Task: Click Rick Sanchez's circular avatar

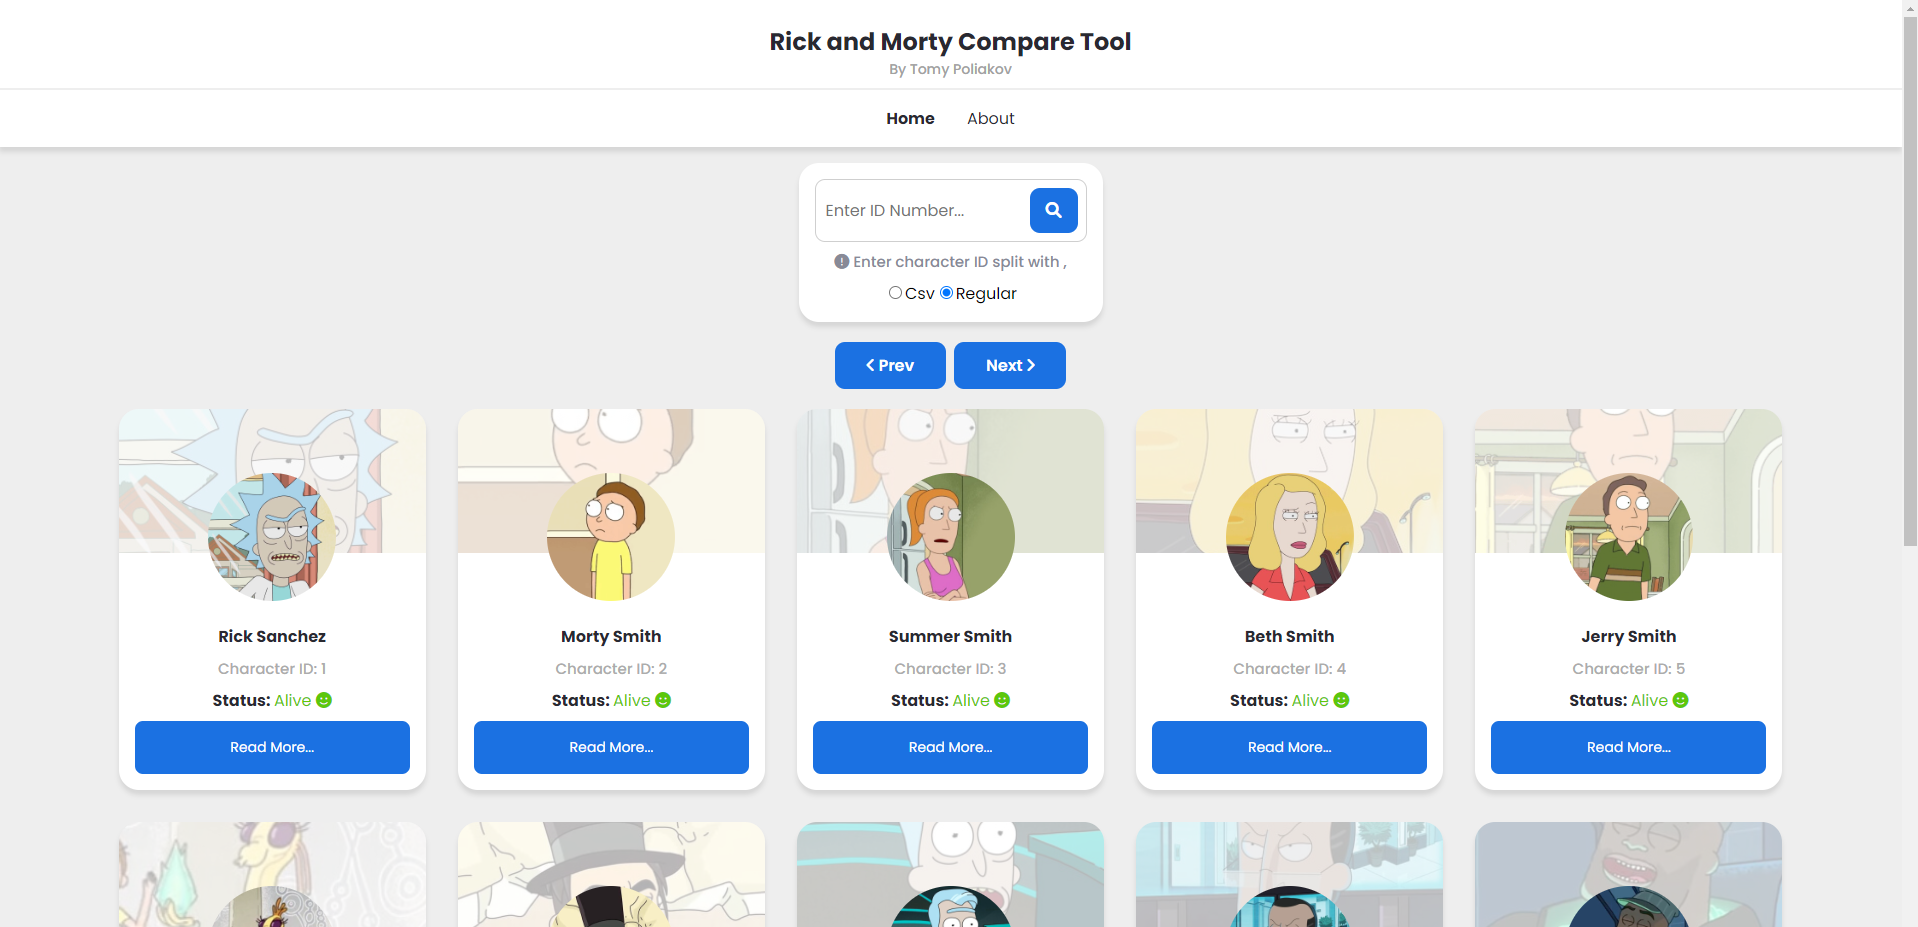Action: pos(272,537)
